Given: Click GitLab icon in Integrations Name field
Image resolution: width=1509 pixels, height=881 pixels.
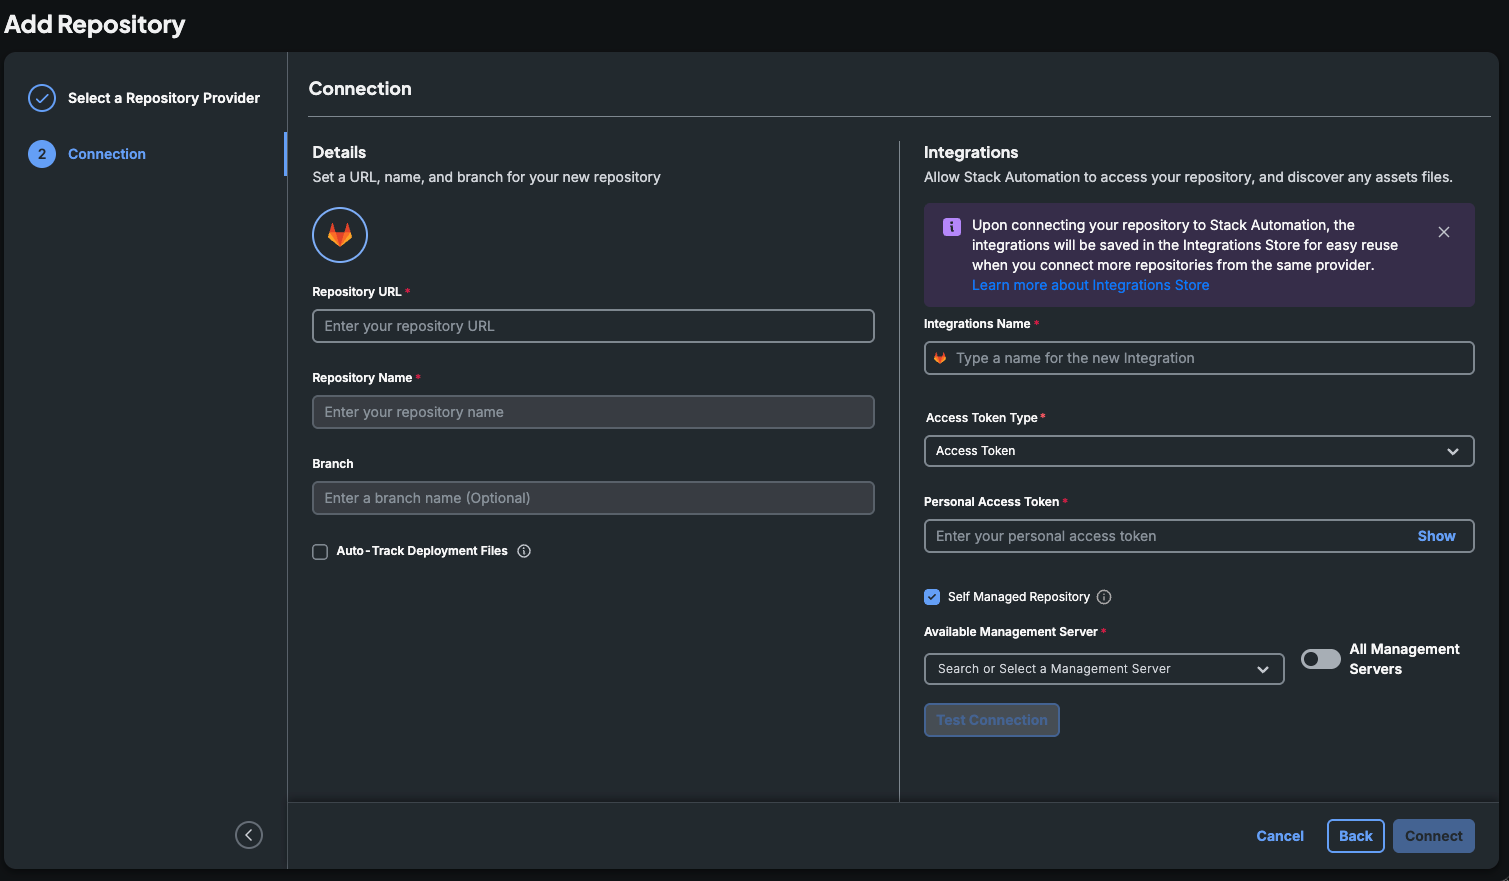Looking at the screenshot, I should pyautogui.click(x=940, y=358).
